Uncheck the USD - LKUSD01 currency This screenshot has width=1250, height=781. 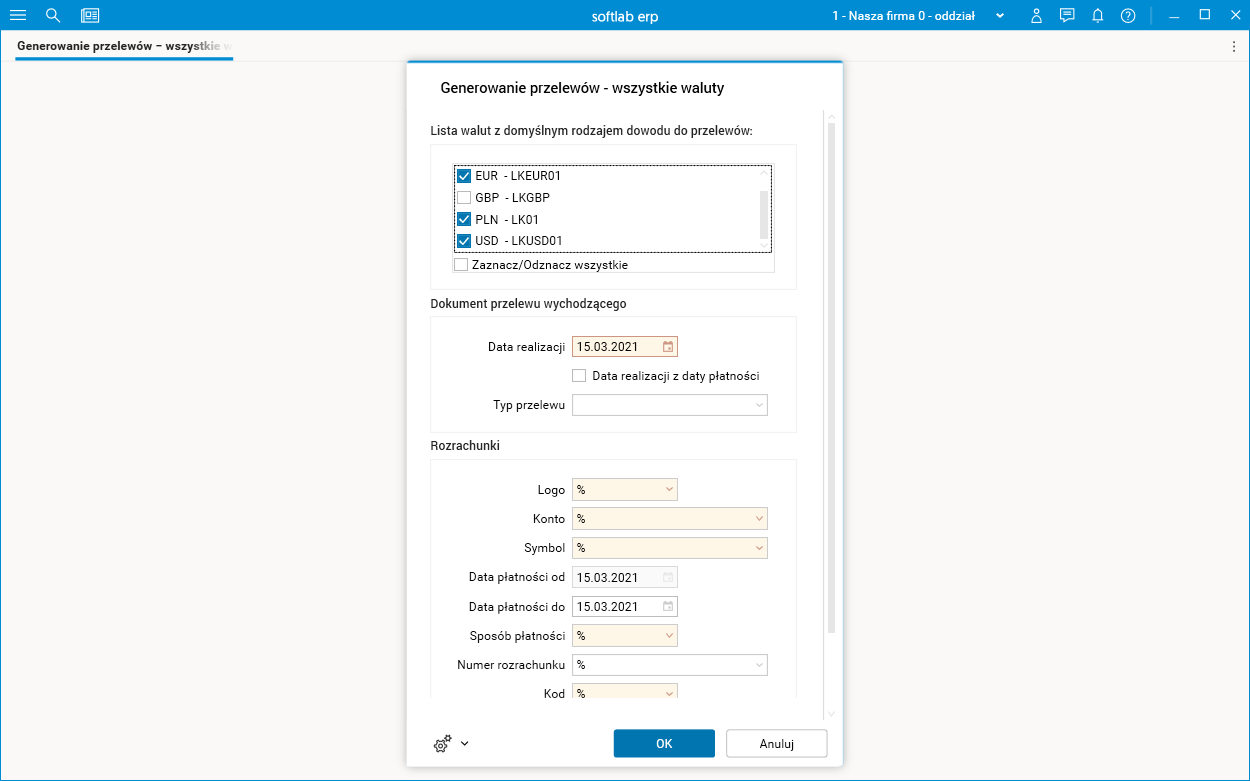[464, 241]
